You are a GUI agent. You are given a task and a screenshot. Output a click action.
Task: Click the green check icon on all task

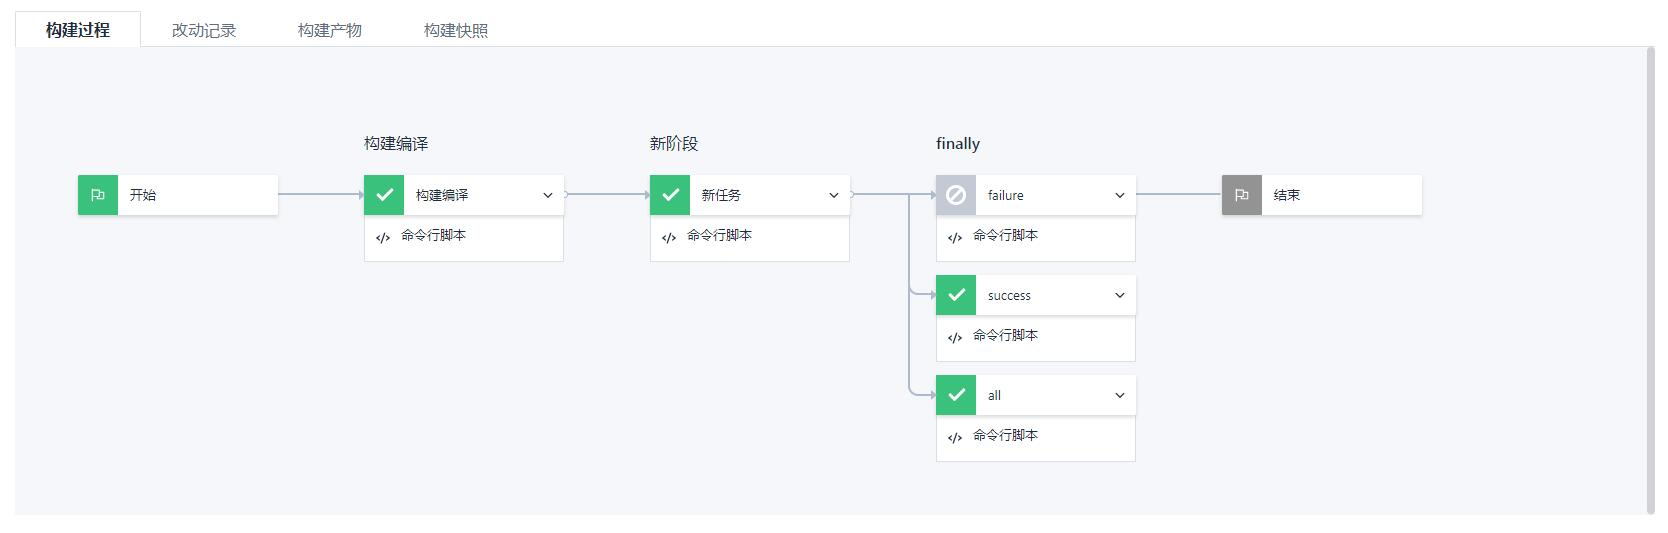click(956, 395)
